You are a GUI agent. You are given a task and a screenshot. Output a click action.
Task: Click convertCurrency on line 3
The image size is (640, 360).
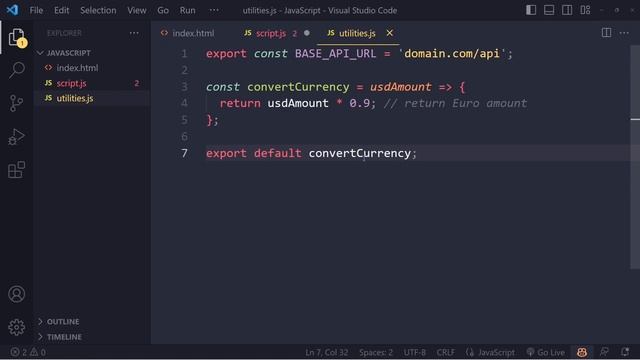298,87
